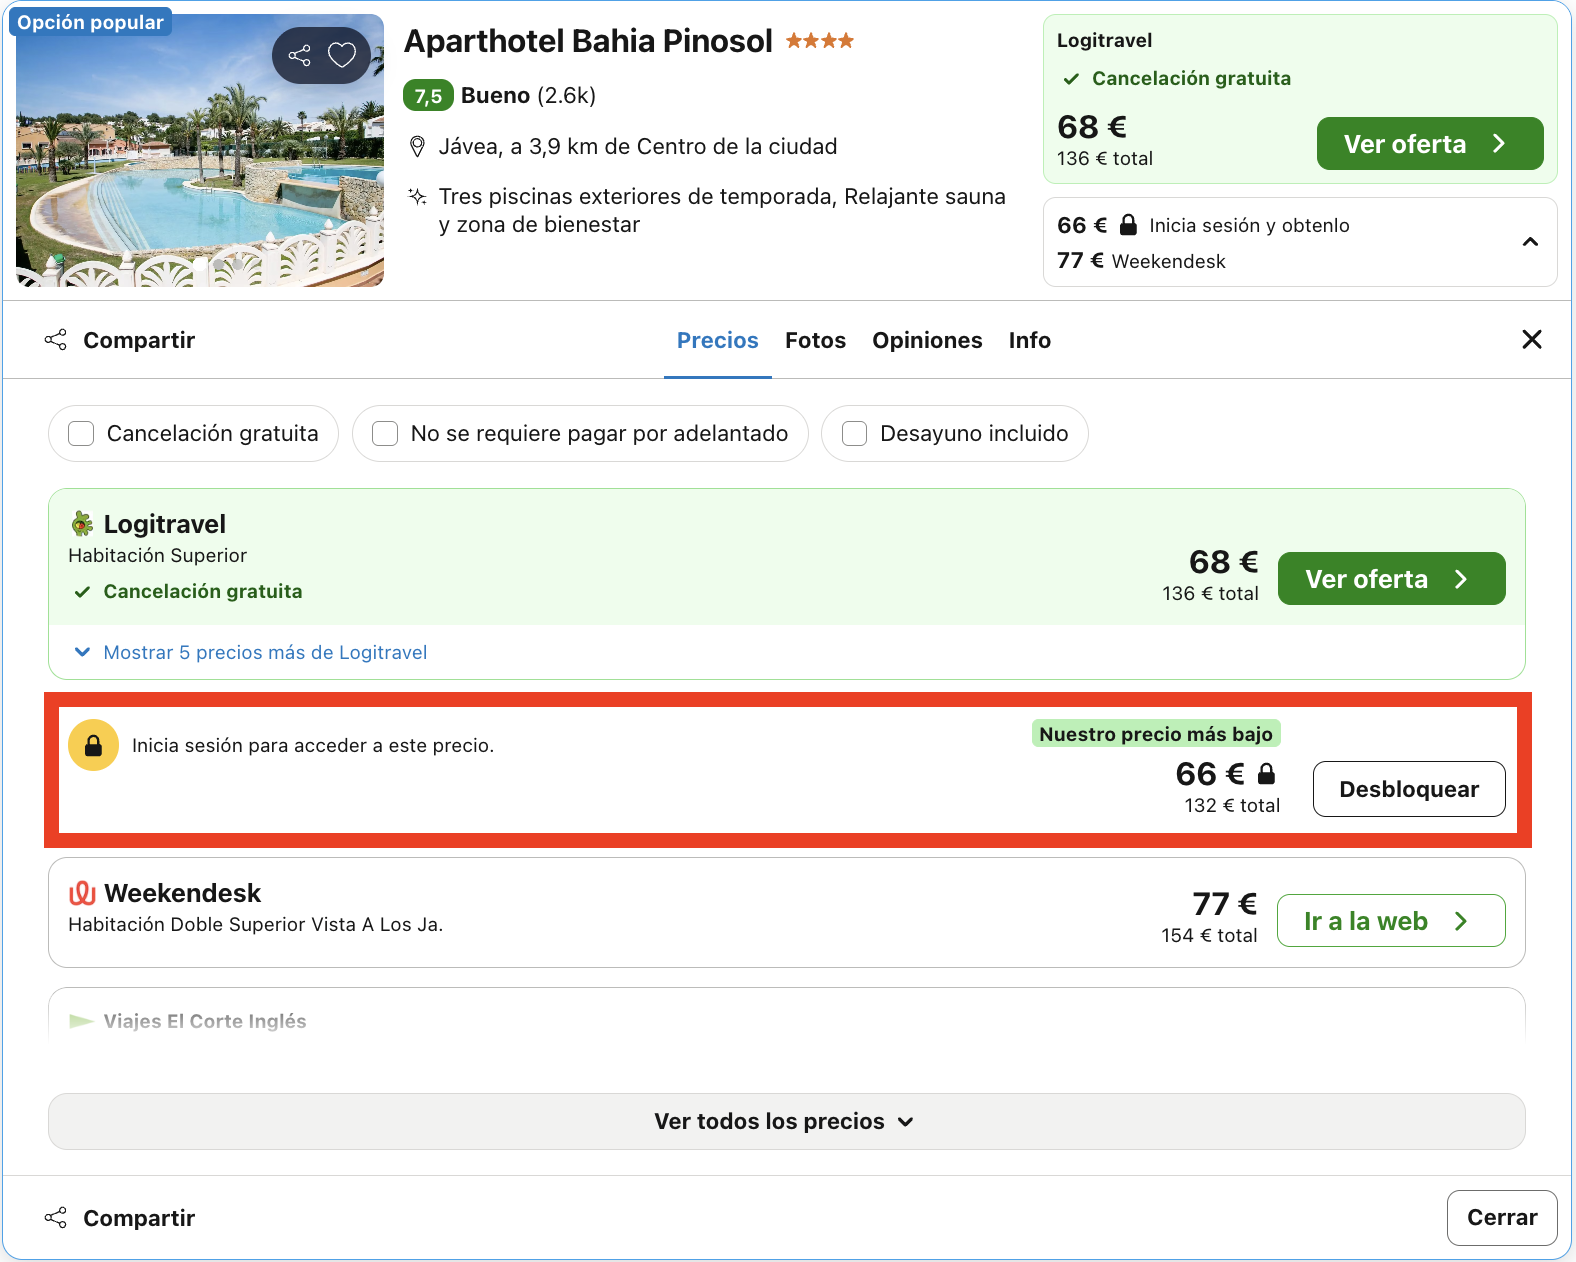The width and height of the screenshot is (1576, 1262).
Task: Click the sparkle highlights icon
Action: (x=418, y=196)
